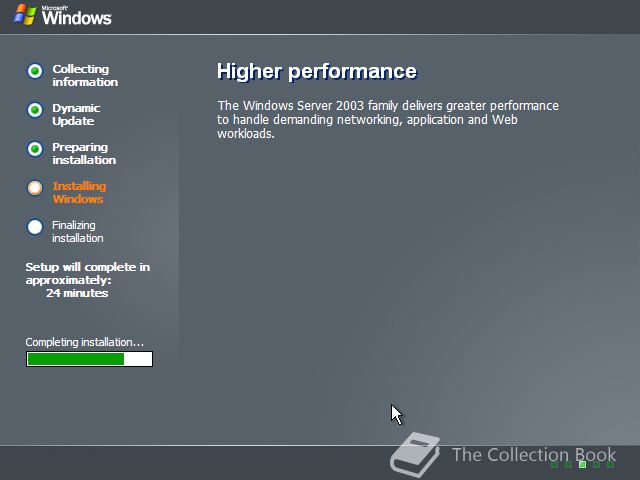The width and height of the screenshot is (640, 480).
Task: Click the 24 minutes remaining estimate
Action: point(77,293)
